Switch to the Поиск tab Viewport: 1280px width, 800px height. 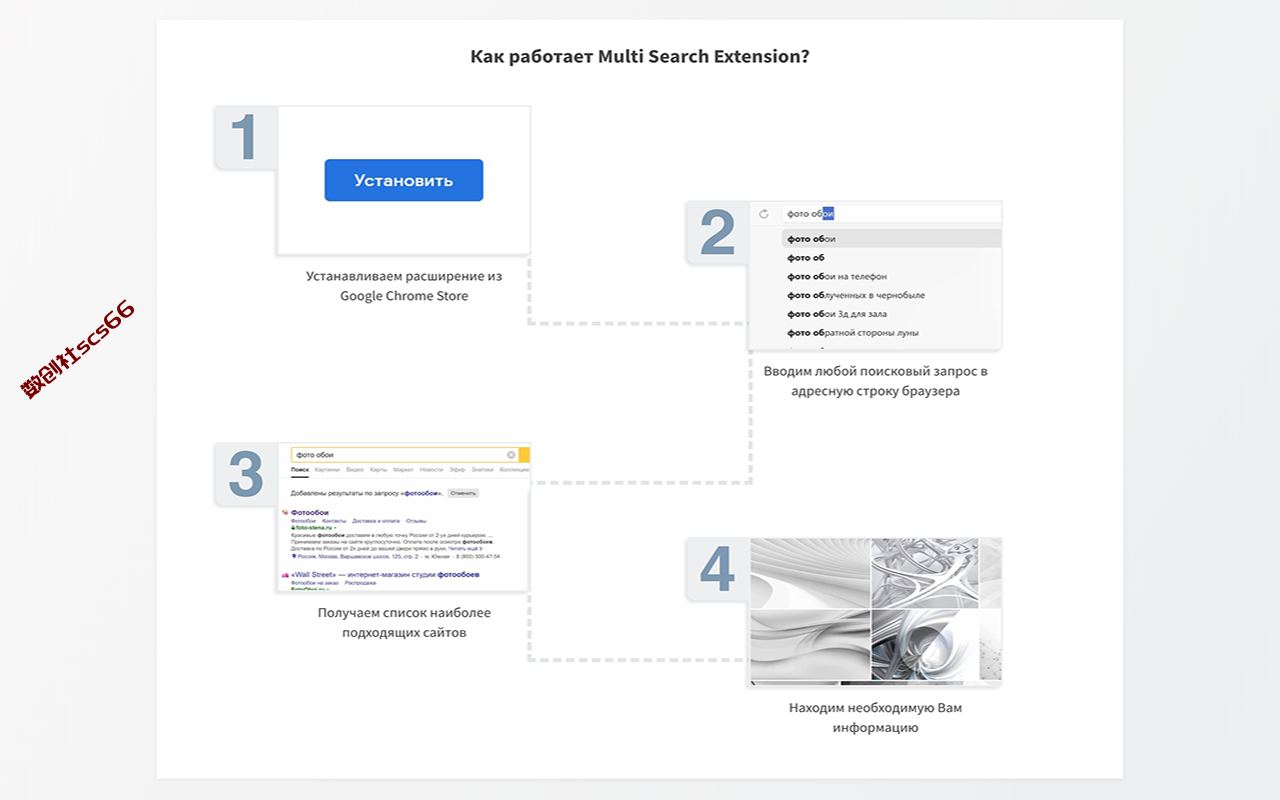tap(300, 469)
